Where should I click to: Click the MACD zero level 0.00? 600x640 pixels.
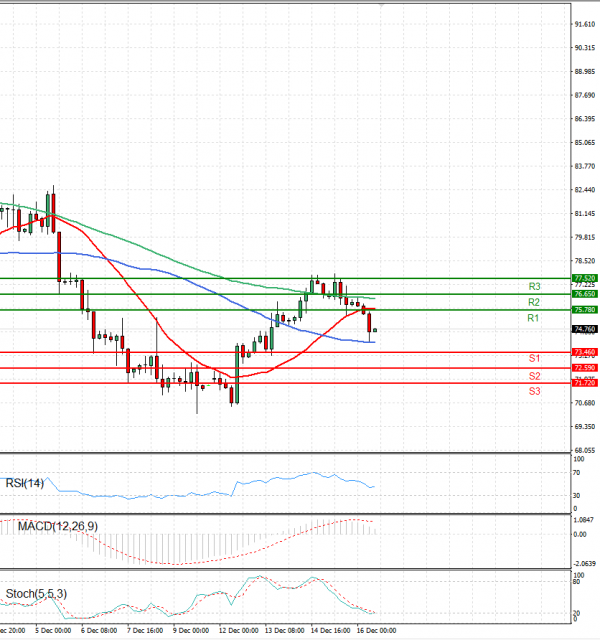(x=580, y=534)
